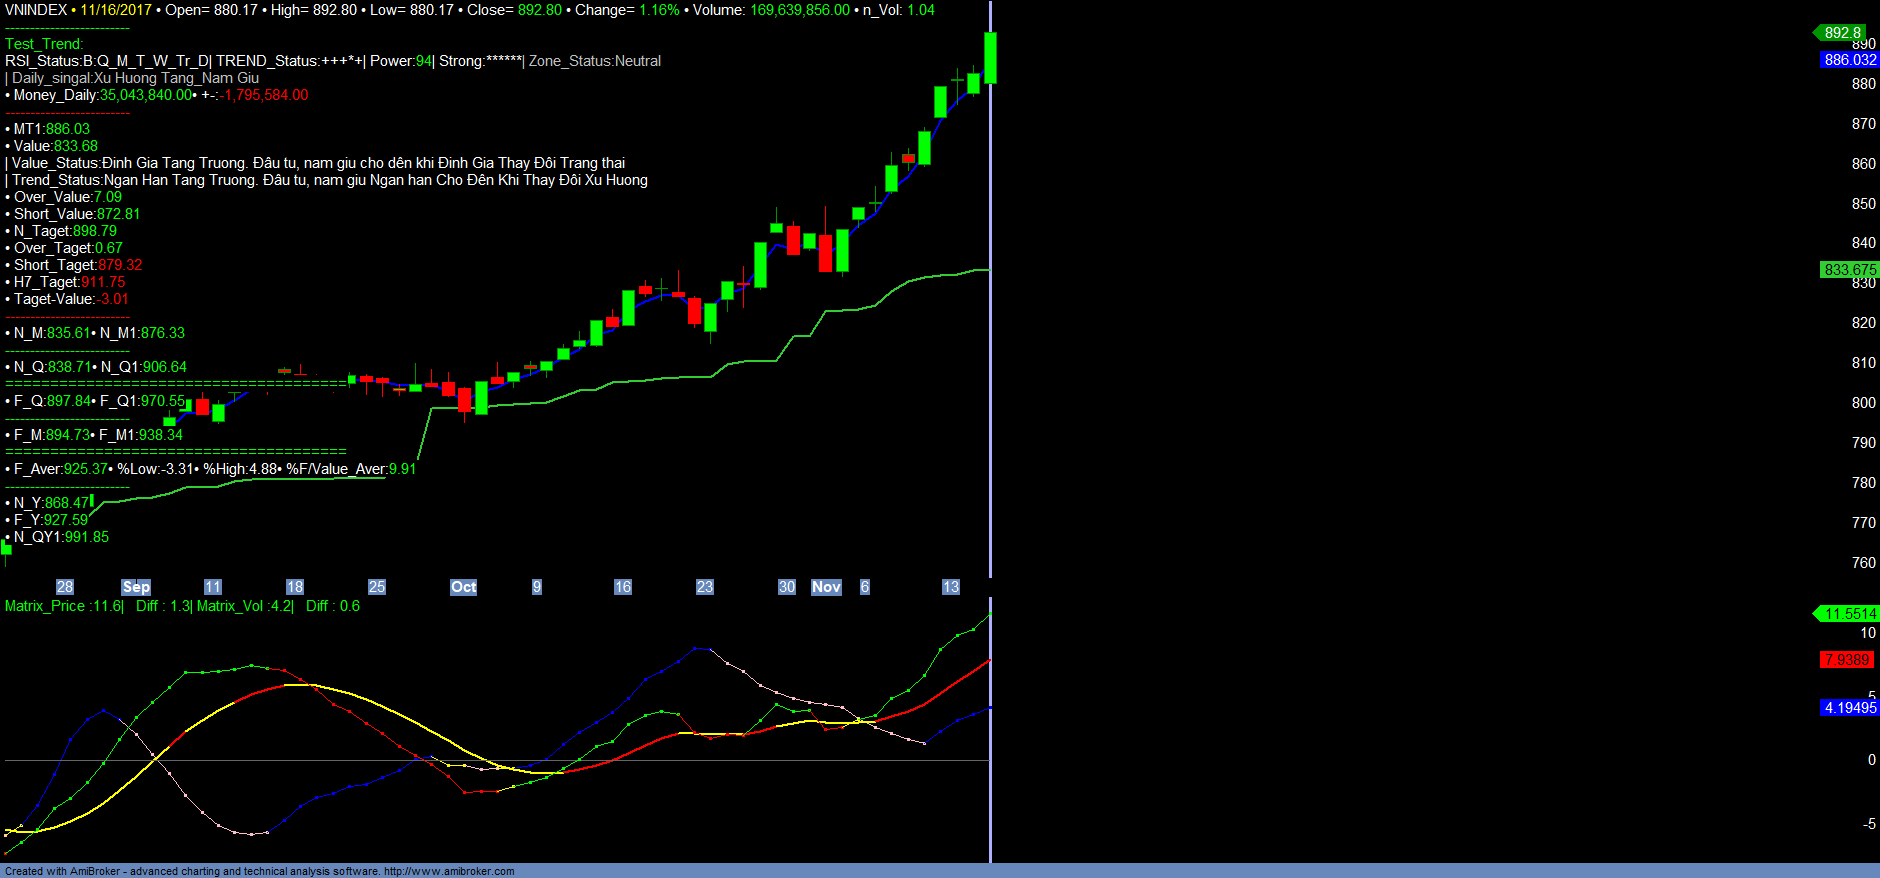Image resolution: width=1880 pixels, height=878 pixels.
Task: Click the Zone_Status:Neutral text
Action: pyautogui.click(x=595, y=61)
